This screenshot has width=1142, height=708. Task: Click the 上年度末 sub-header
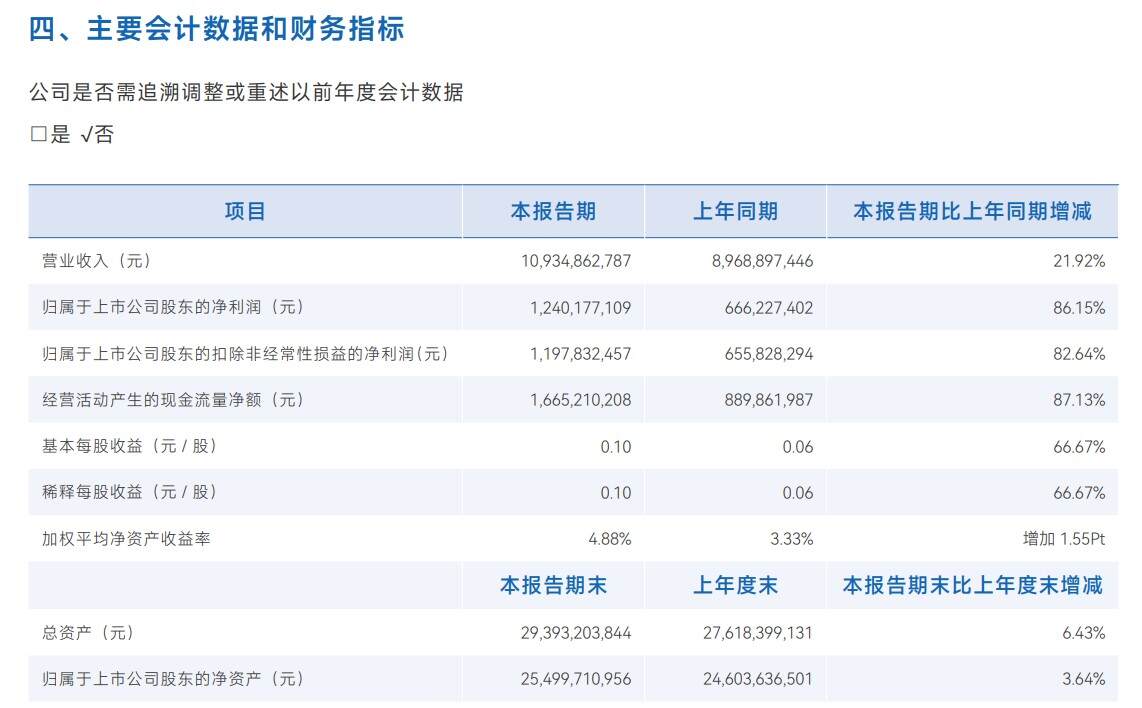(x=735, y=585)
